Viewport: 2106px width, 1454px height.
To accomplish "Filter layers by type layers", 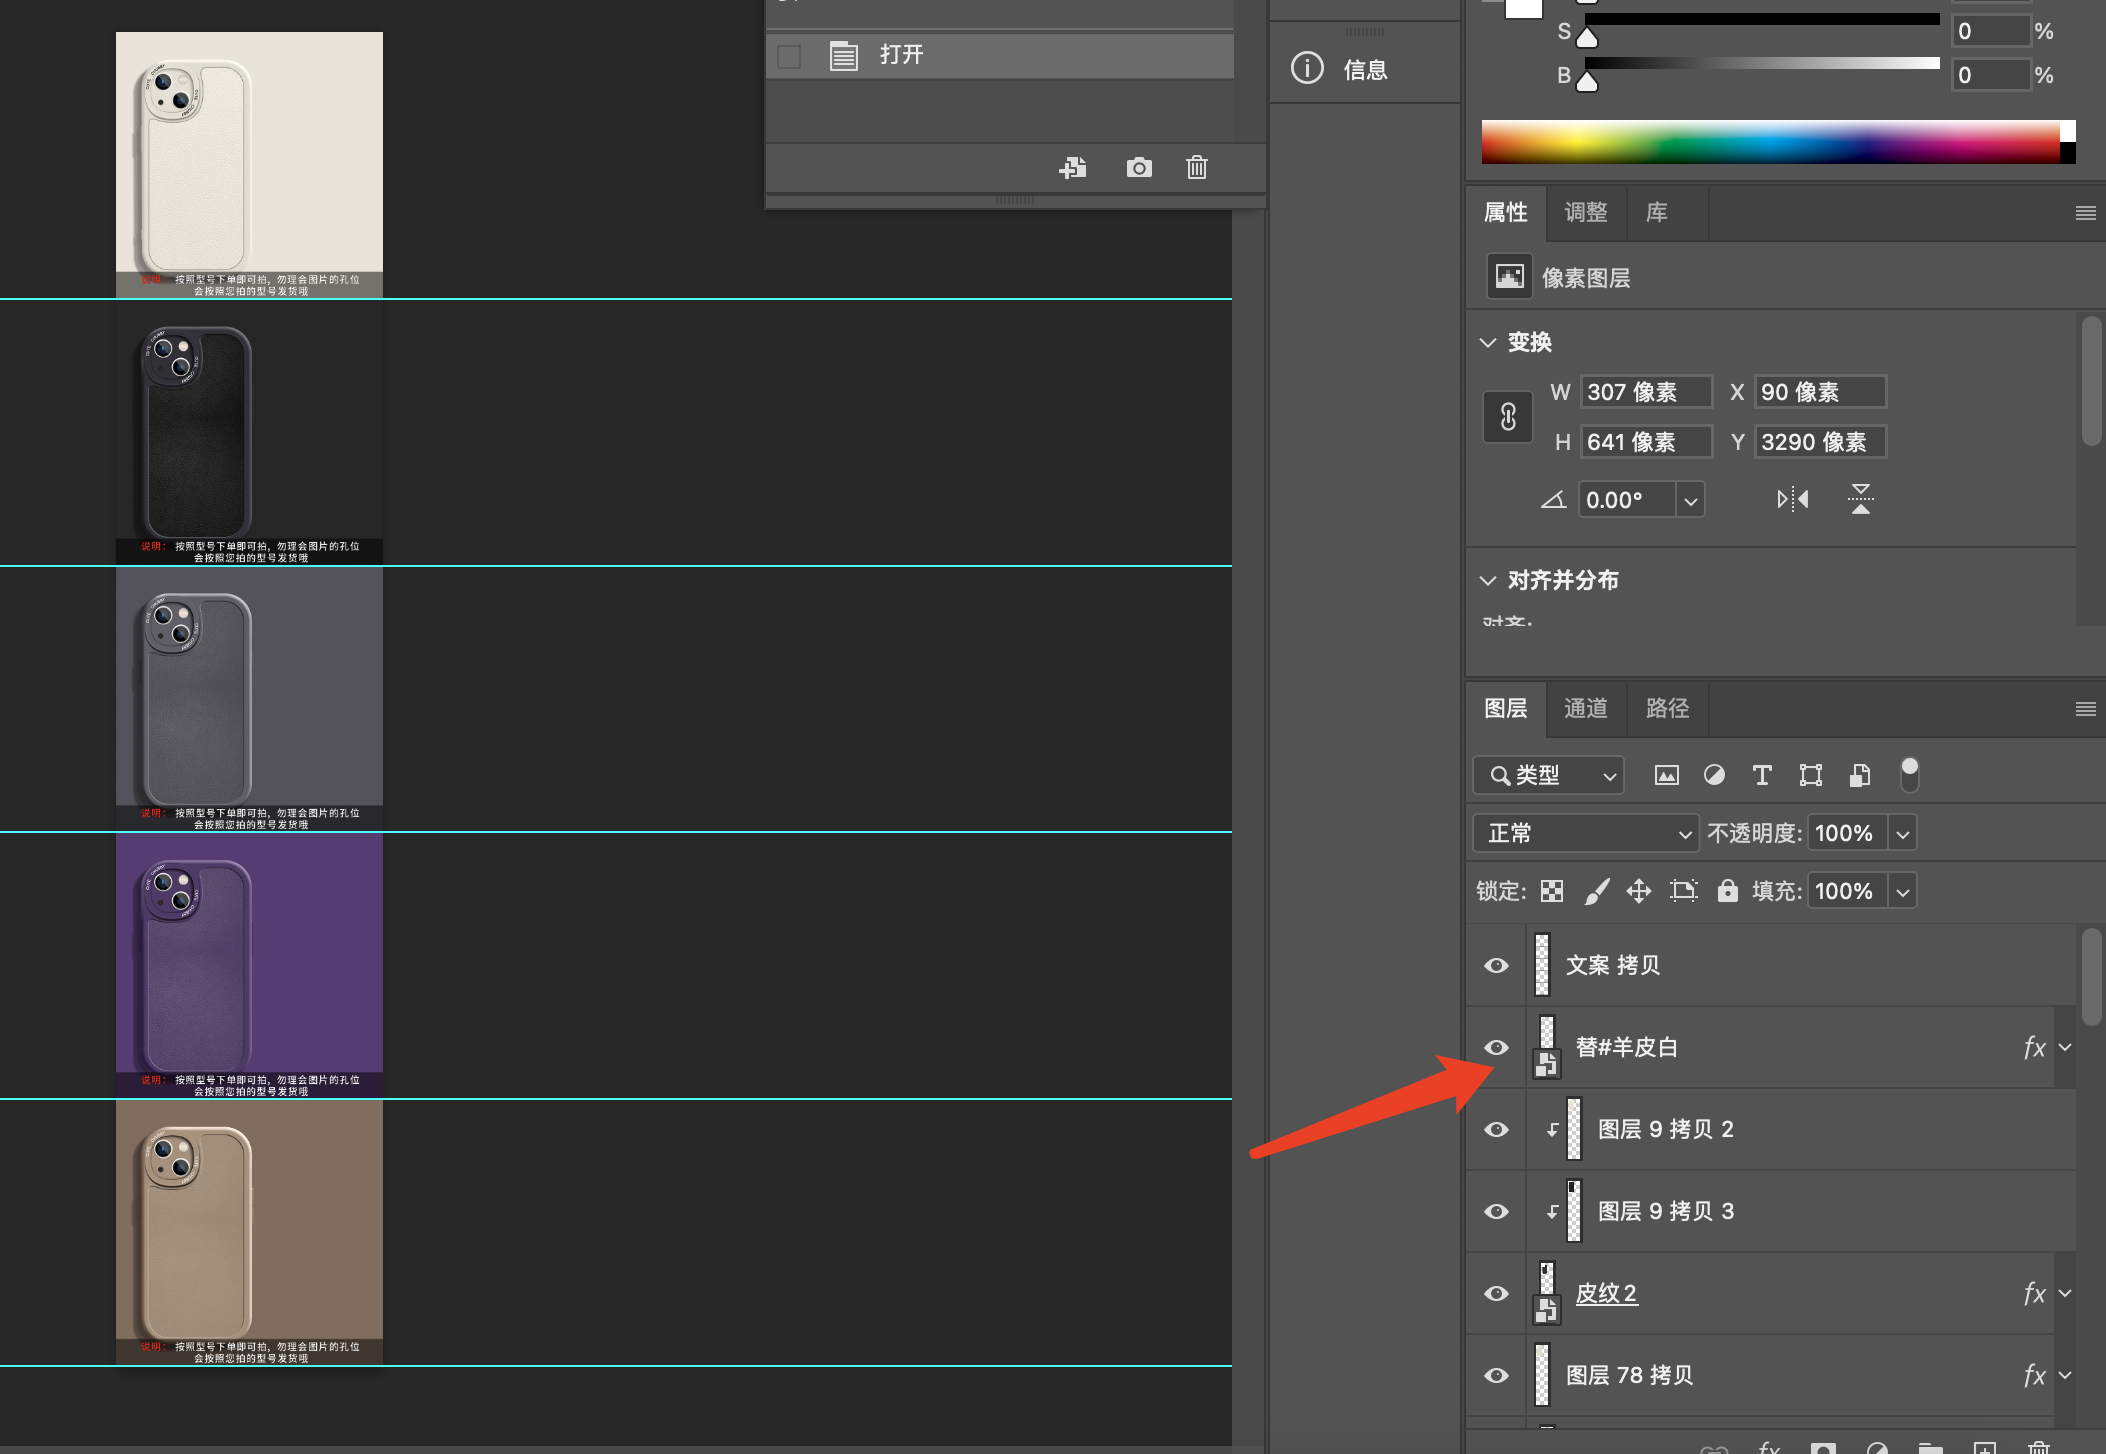I will tap(1762, 775).
